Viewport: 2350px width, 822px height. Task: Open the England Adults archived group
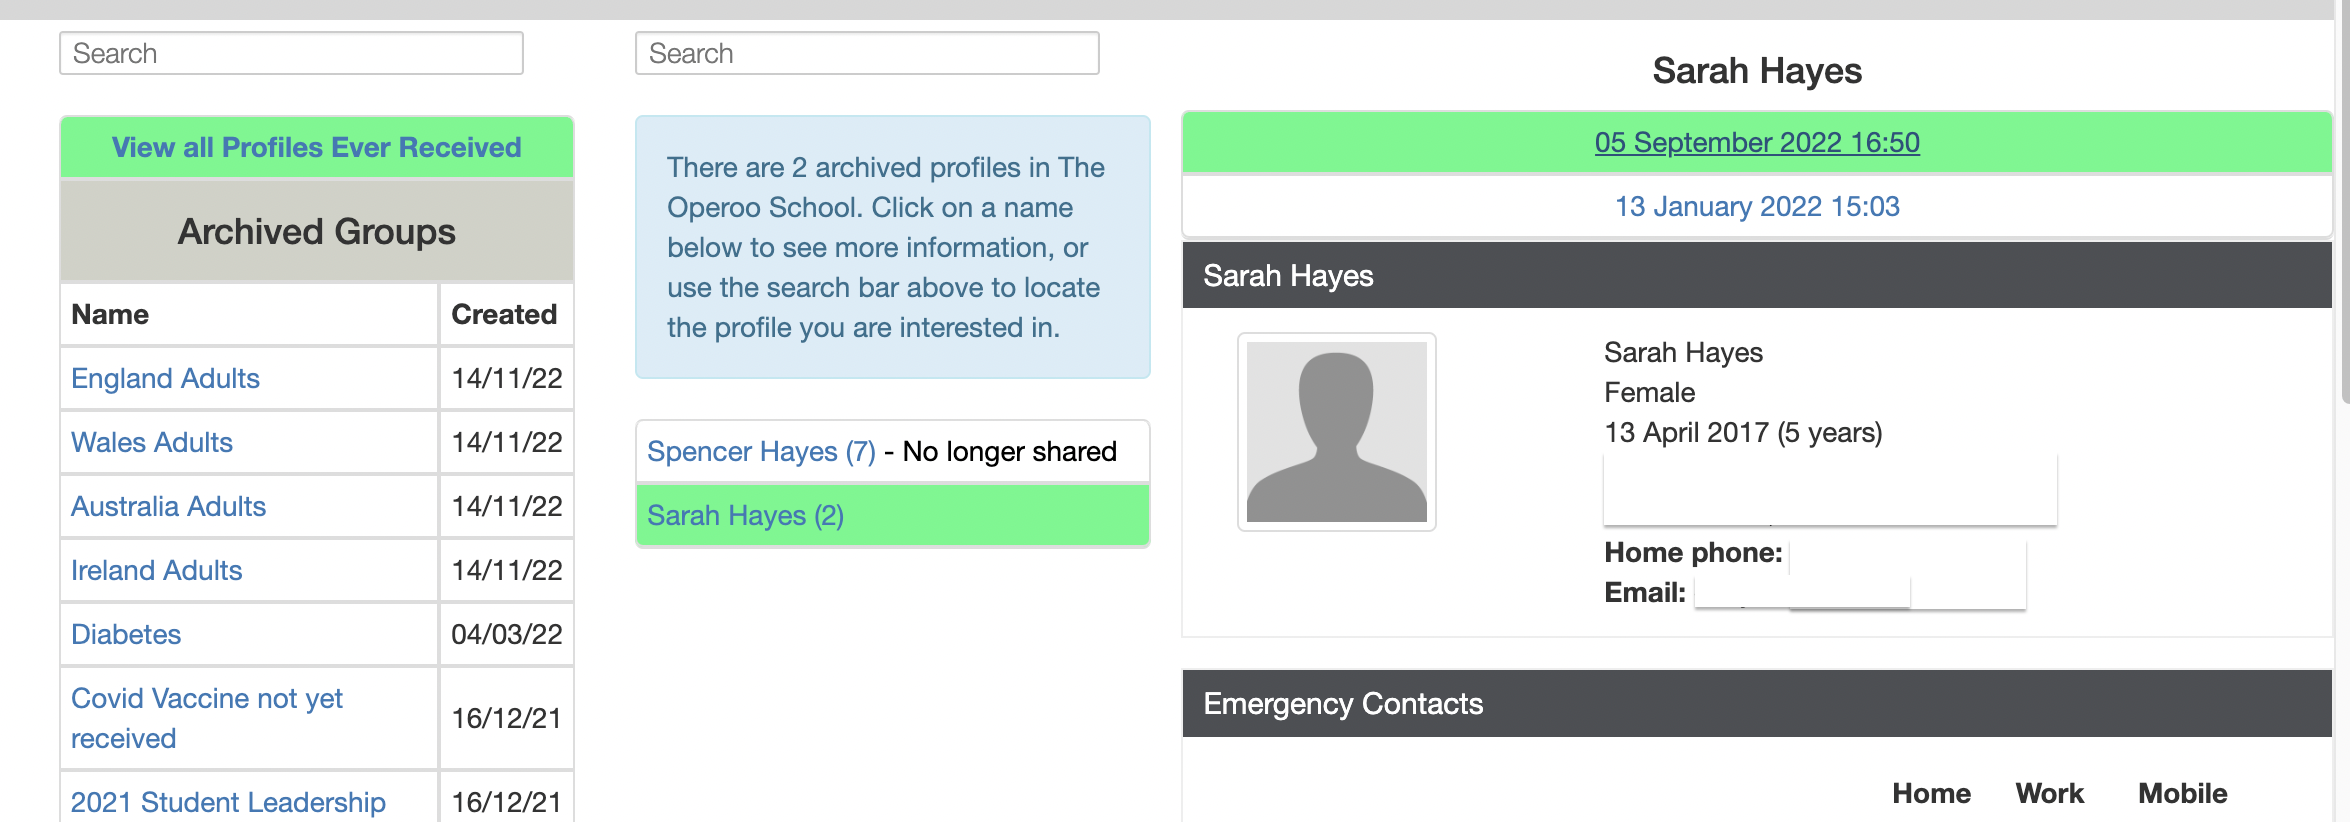tap(165, 378)
